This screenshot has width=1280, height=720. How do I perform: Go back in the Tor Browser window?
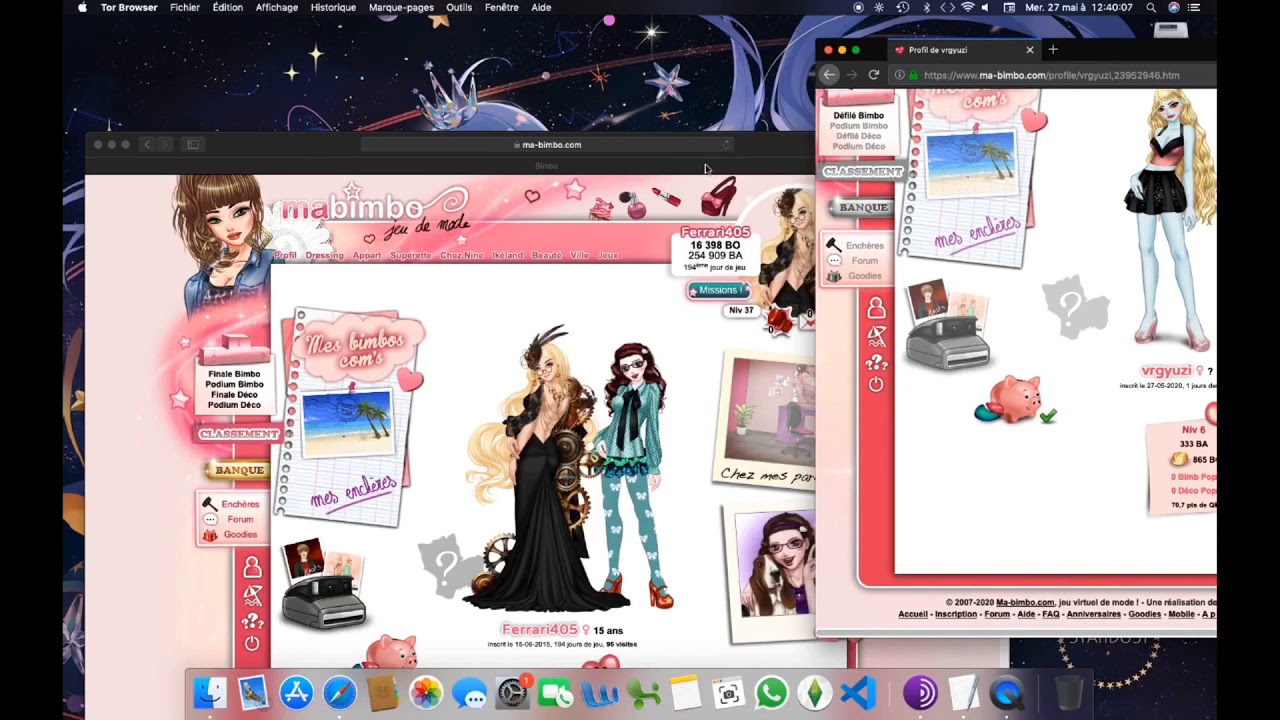(828, 75)
